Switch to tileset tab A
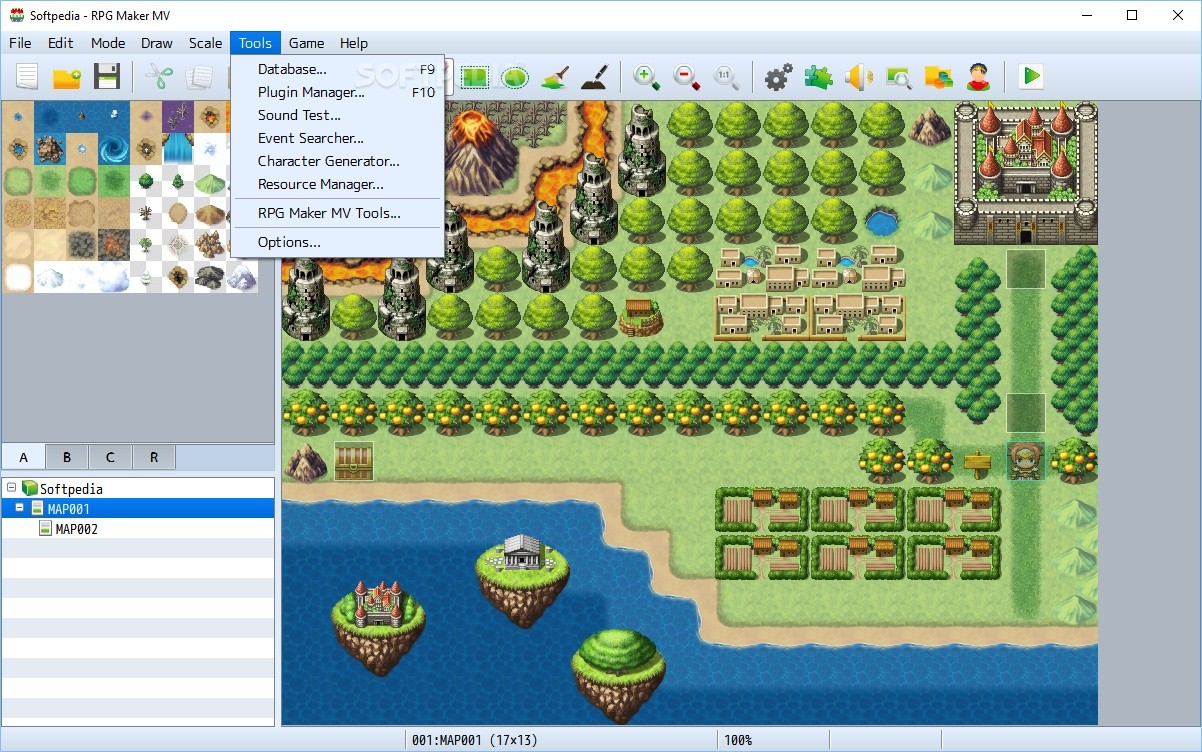The image size is (1202, 752). (23, 457)
